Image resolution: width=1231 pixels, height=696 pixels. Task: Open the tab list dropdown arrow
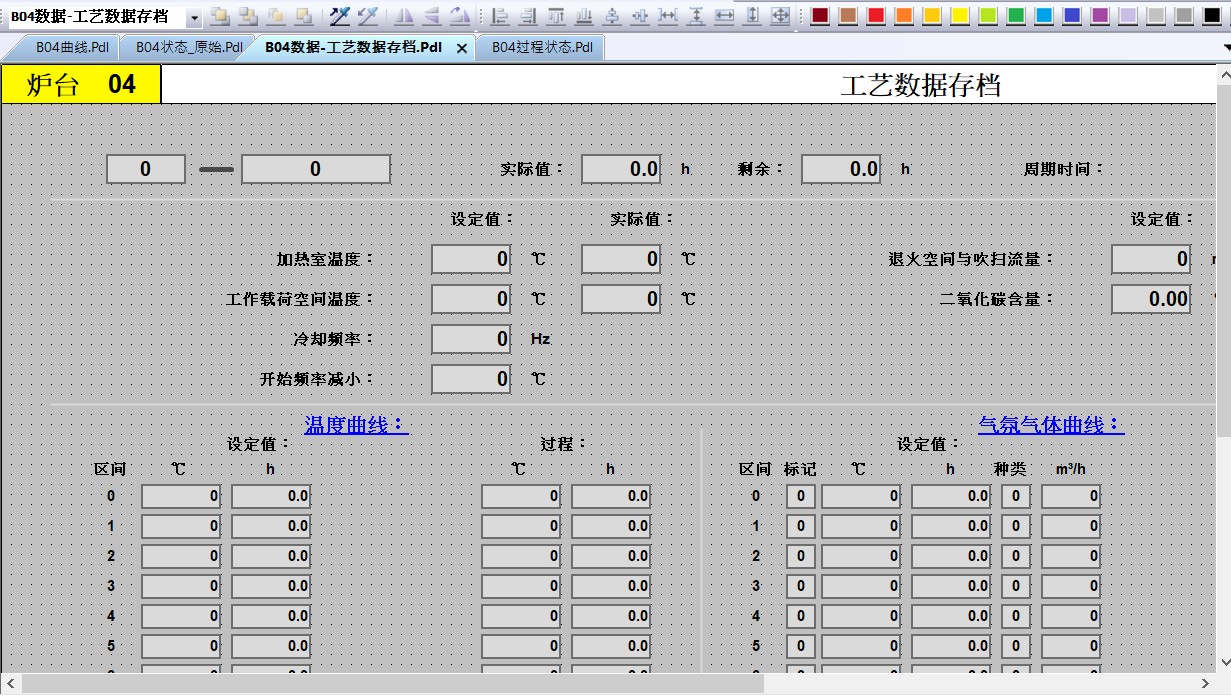pyautogui.click(x=1225, y=47)
